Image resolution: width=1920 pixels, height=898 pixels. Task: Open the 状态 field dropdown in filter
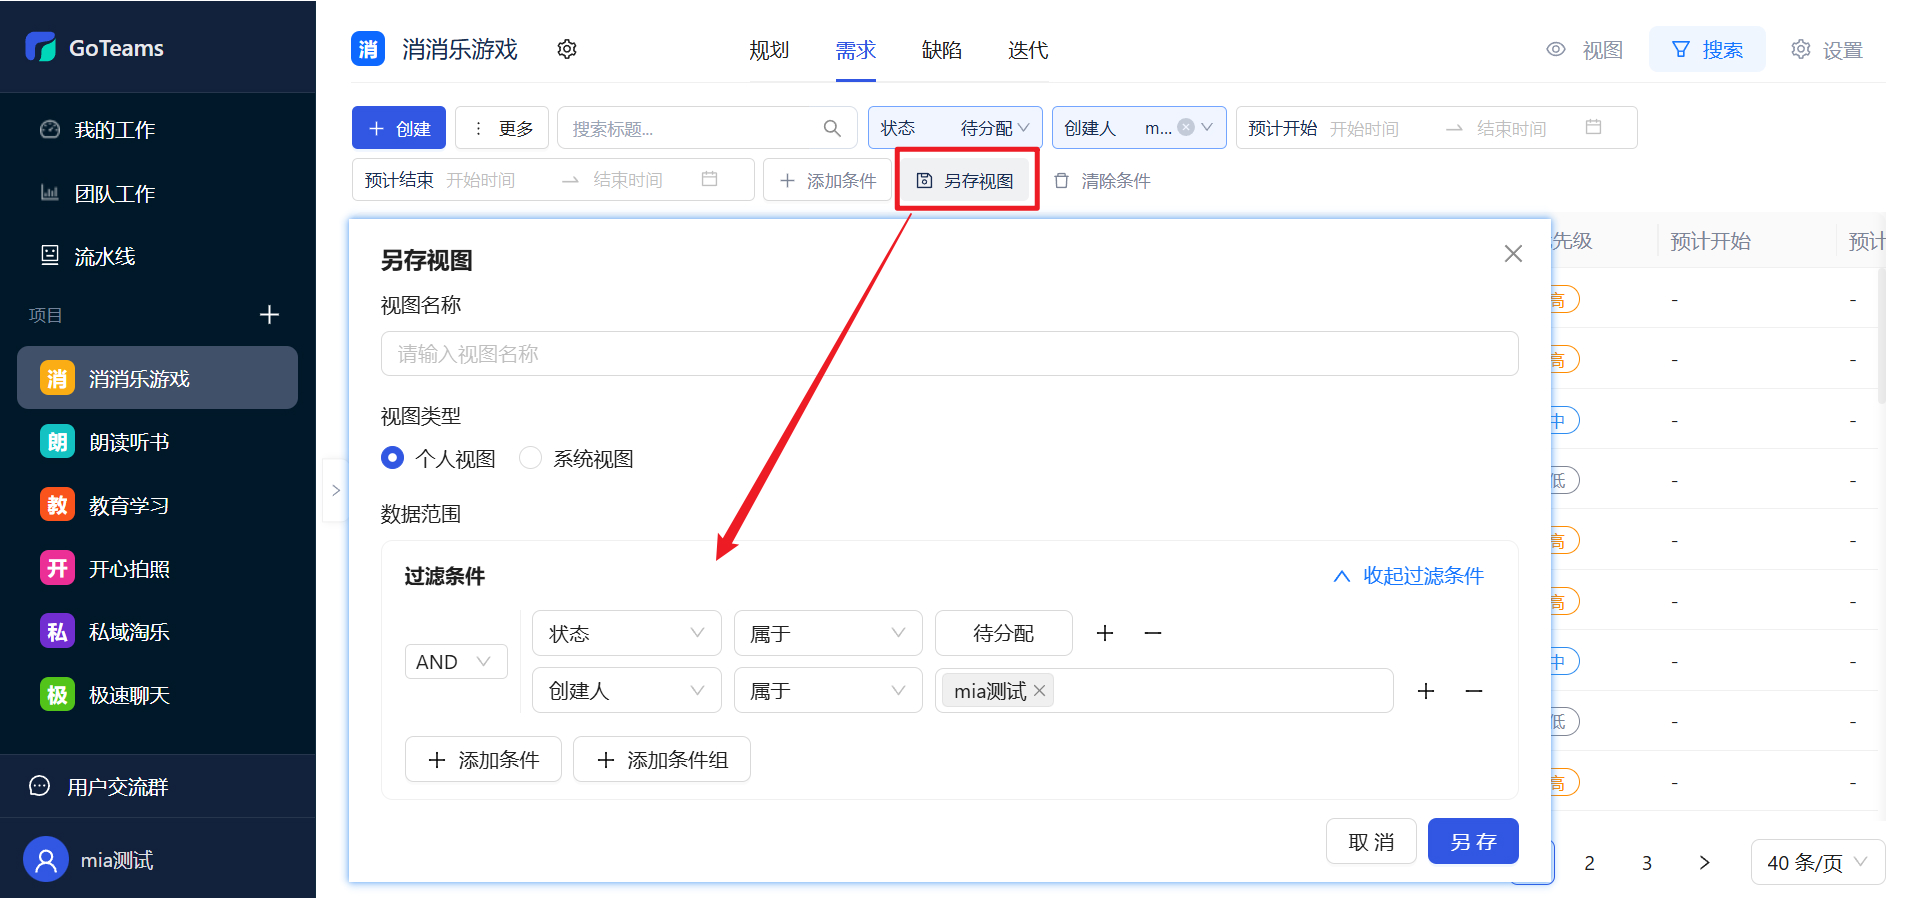click(627, 633)
